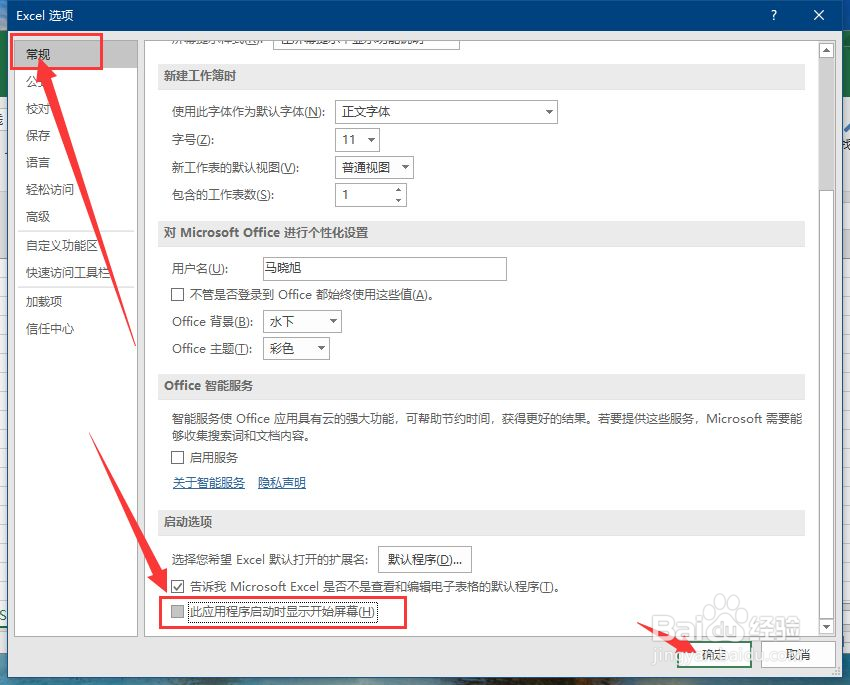Open the Office 背景 dropdown
The height and width of the screenshot is (685, 850).
tap(302, 321)
